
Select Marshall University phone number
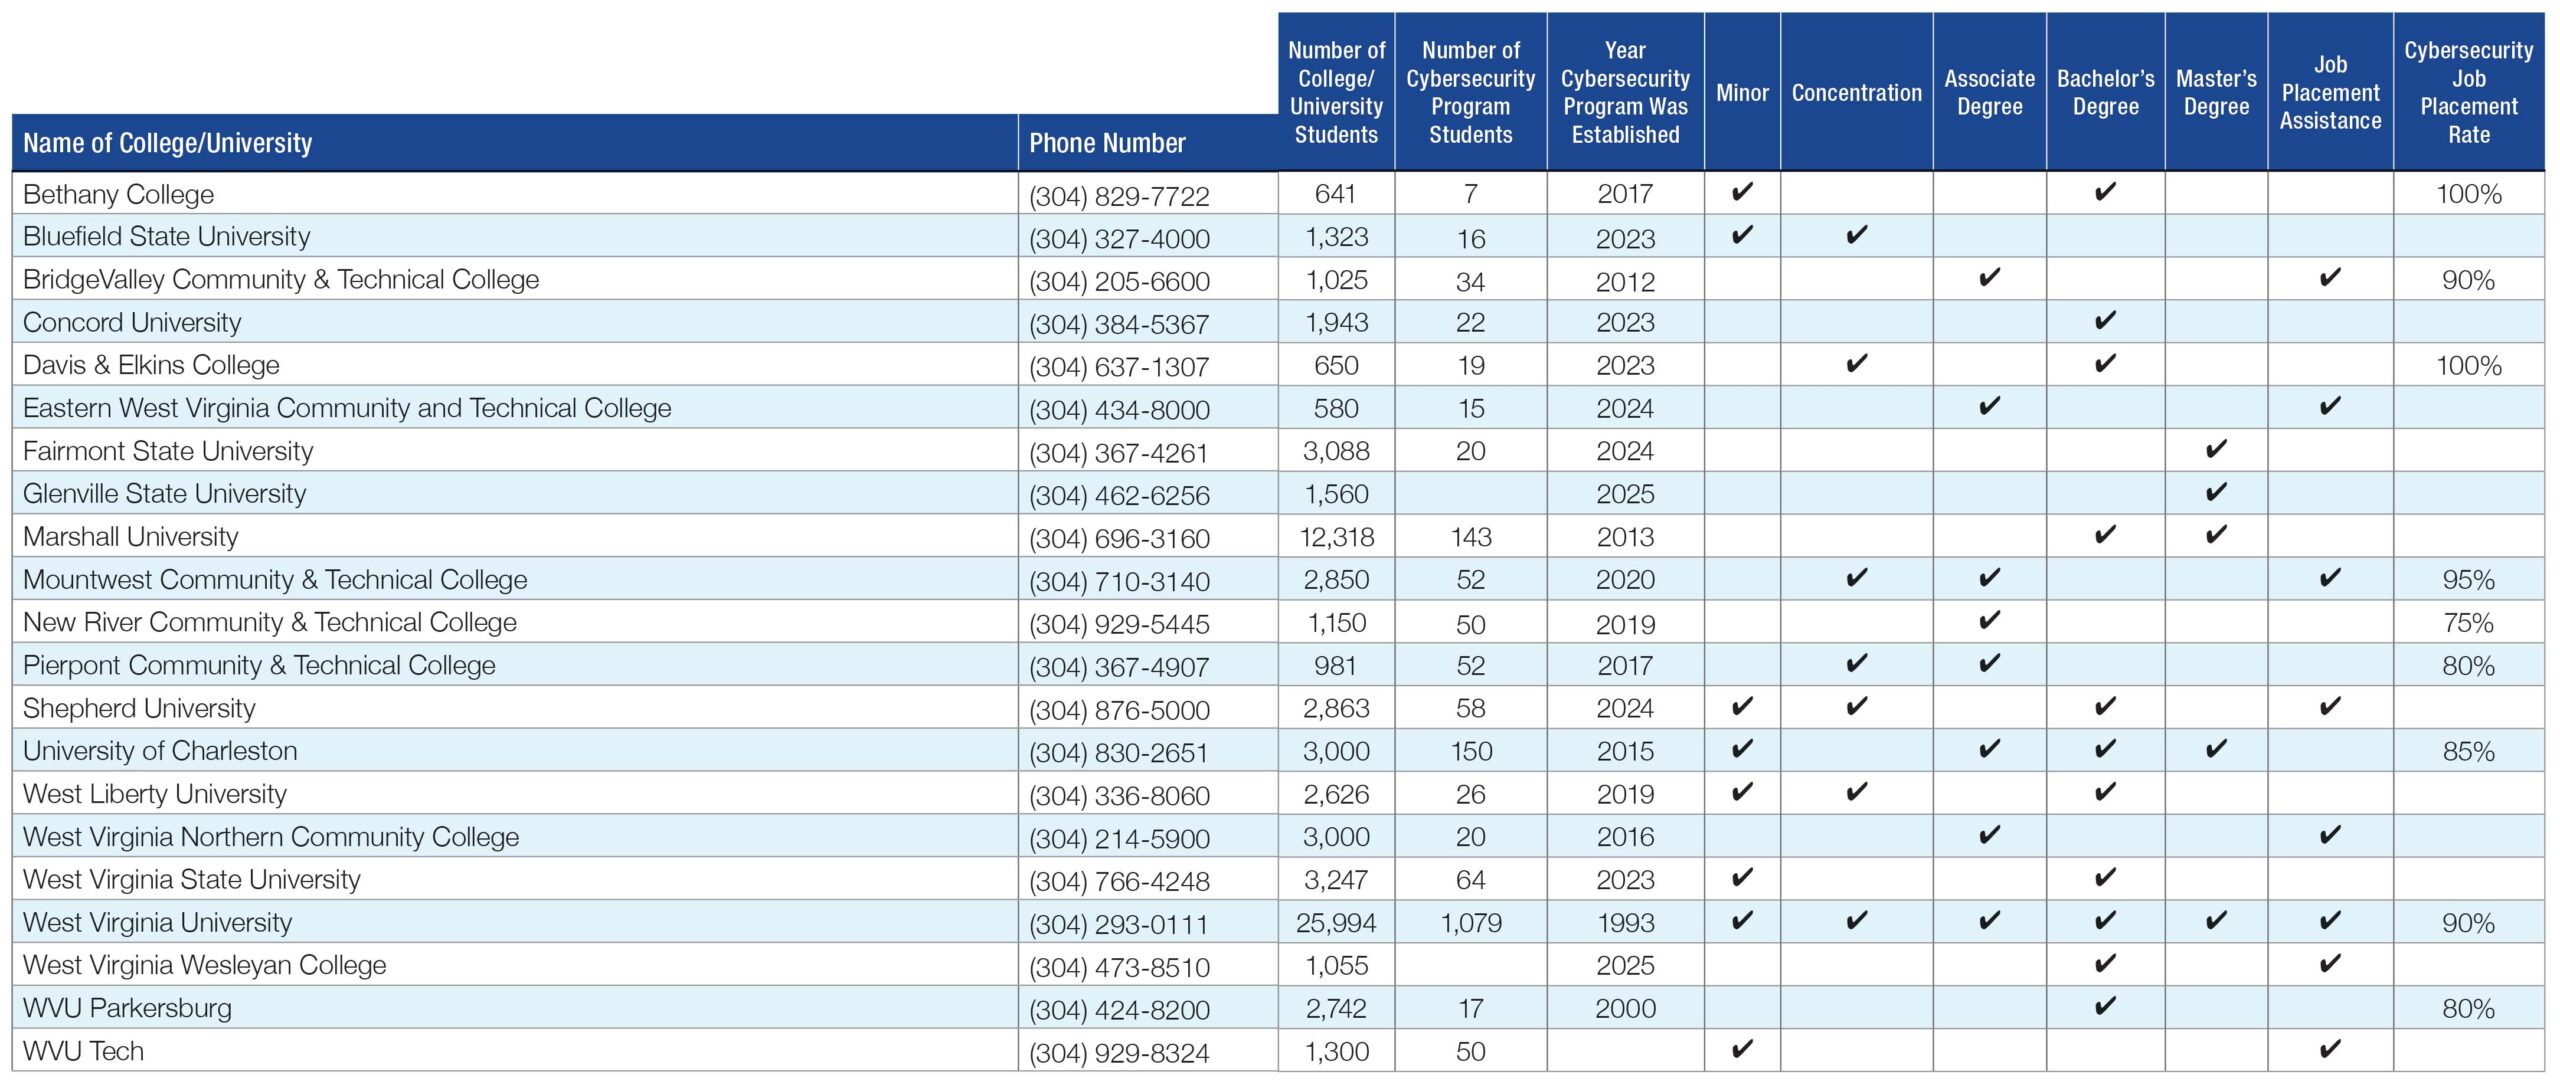click(1119, 538)
